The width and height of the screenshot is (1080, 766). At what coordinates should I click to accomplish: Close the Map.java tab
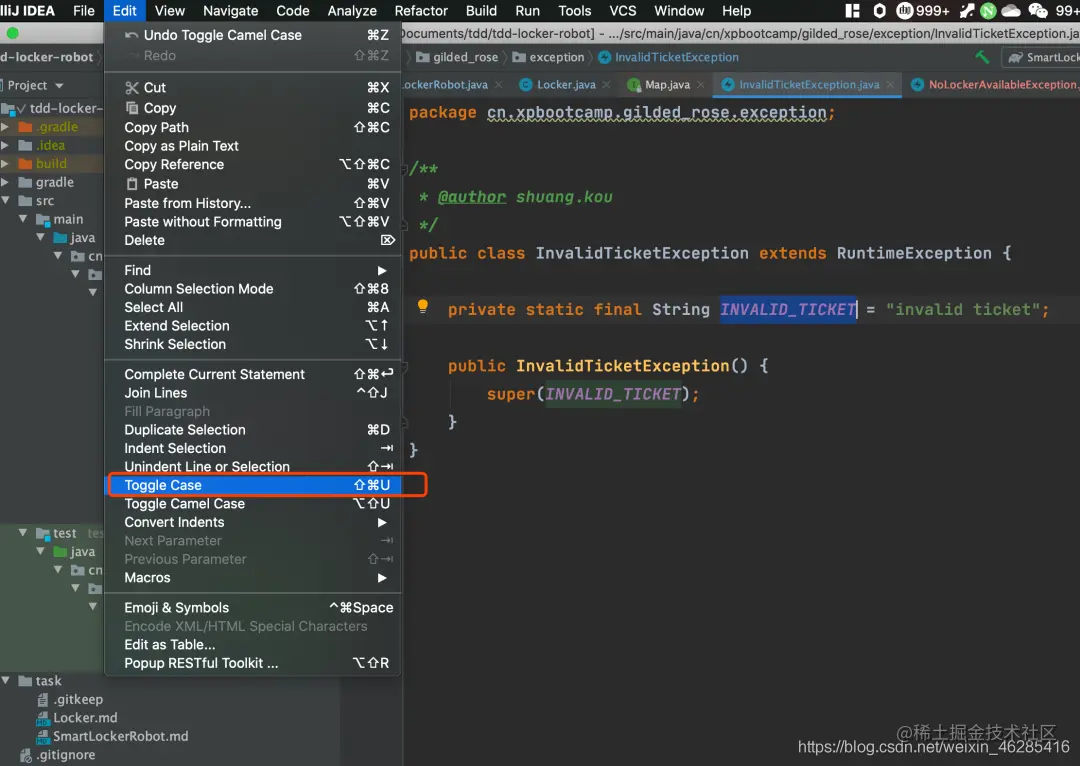pyautogui.click(x=700, y=84)
